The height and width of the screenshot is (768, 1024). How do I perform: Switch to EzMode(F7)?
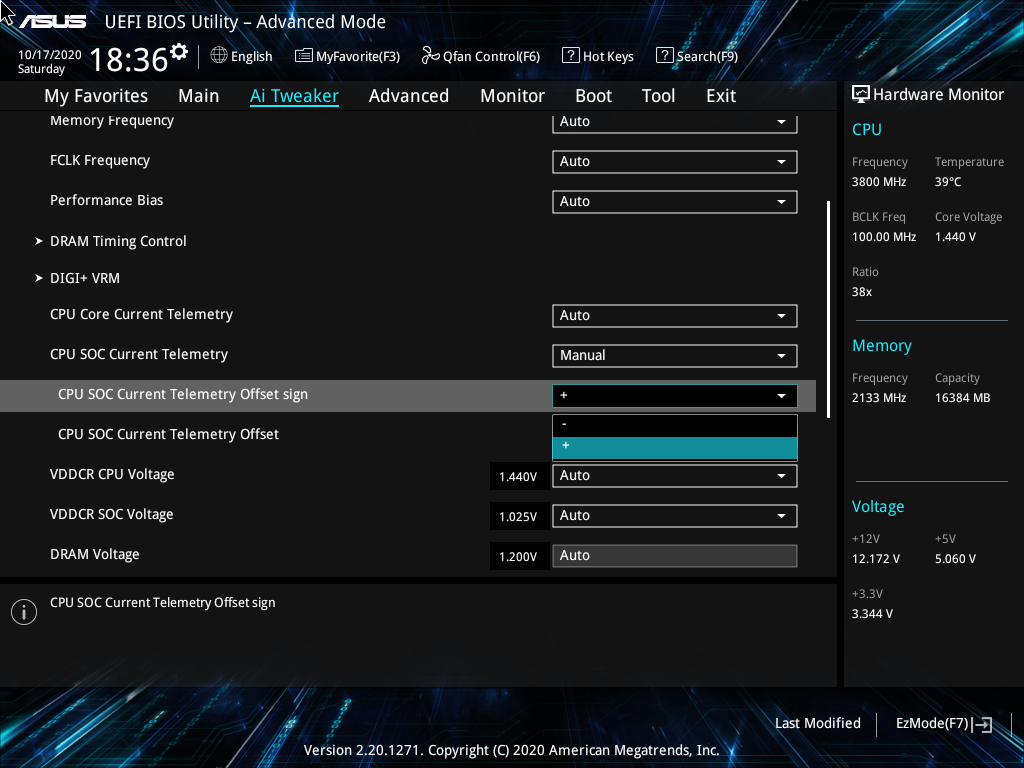pyautogui.click(x=944, y=723)
